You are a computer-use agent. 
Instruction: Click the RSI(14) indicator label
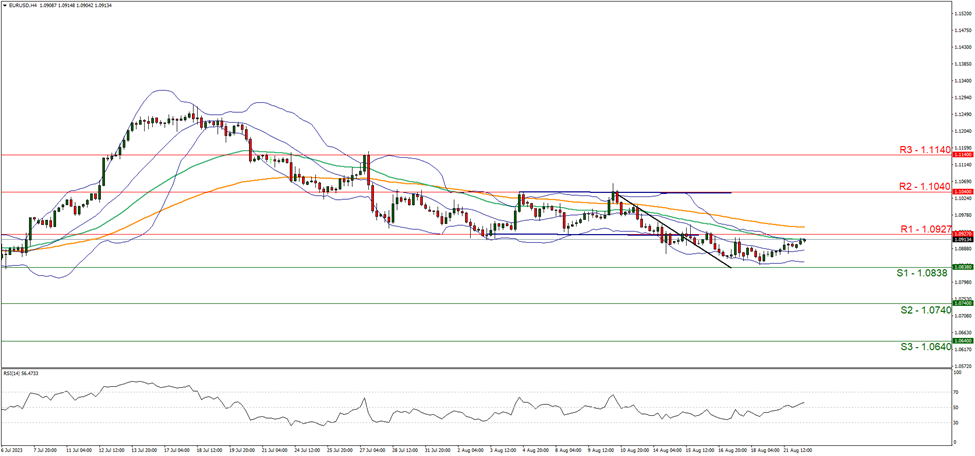[x=20, y=373]
